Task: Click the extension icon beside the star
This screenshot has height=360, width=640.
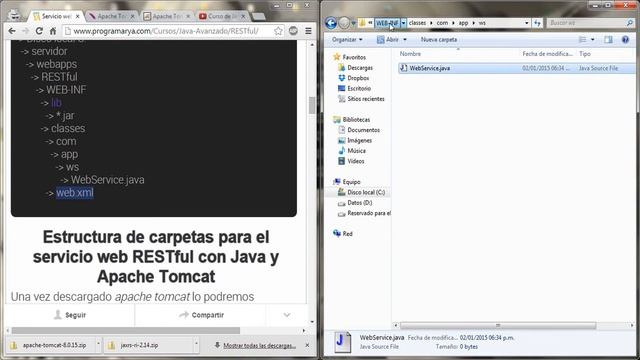Action: tap(293, 31)
